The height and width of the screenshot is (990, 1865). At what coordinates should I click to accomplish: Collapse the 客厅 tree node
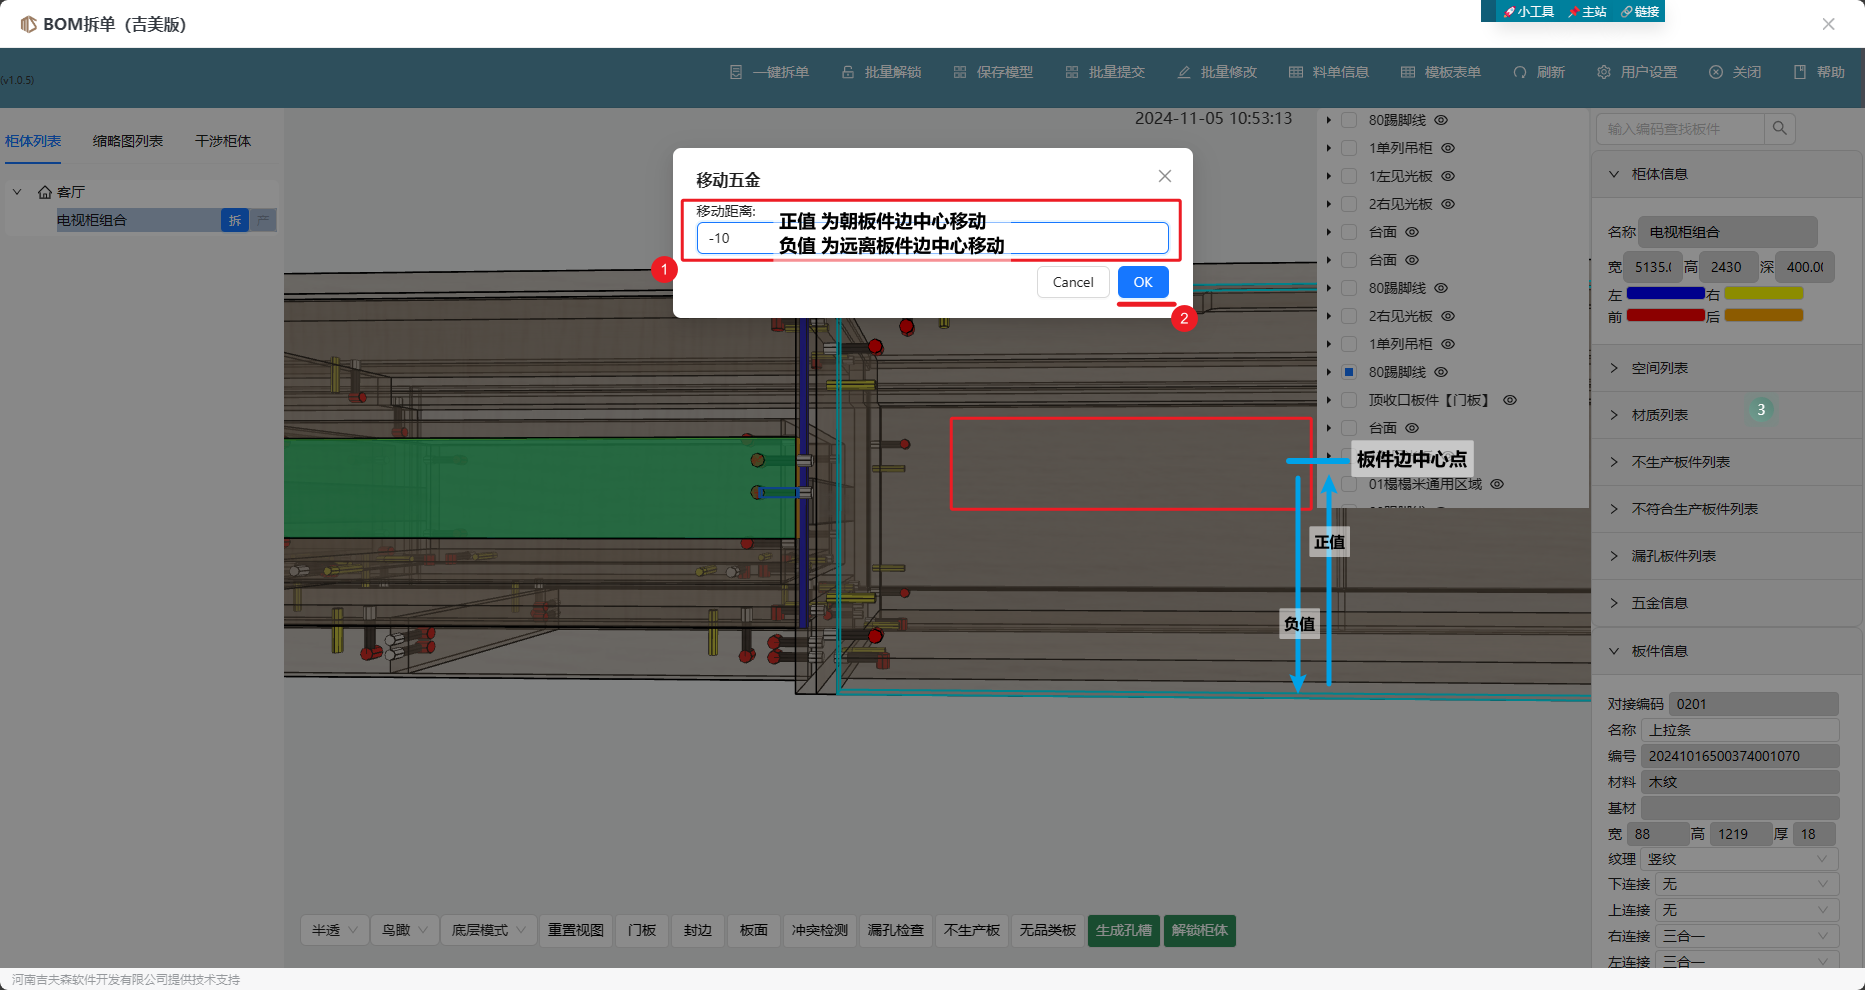(17, 191)
